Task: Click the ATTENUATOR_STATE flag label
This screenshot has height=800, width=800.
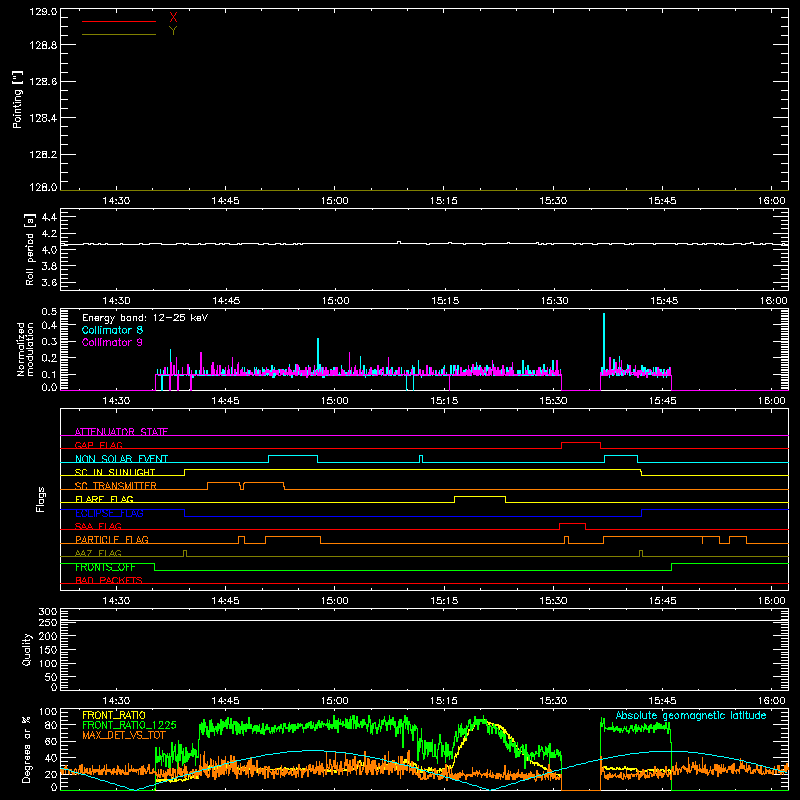Action: tap(121, 432)
